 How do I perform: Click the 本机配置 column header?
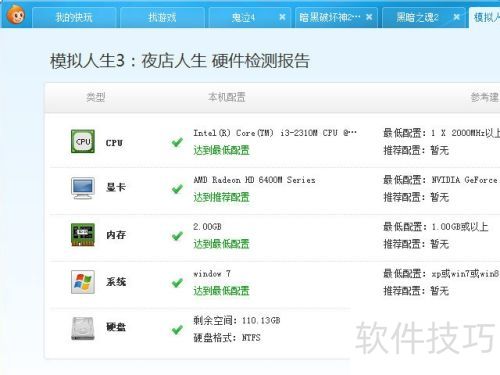[227, 97]
